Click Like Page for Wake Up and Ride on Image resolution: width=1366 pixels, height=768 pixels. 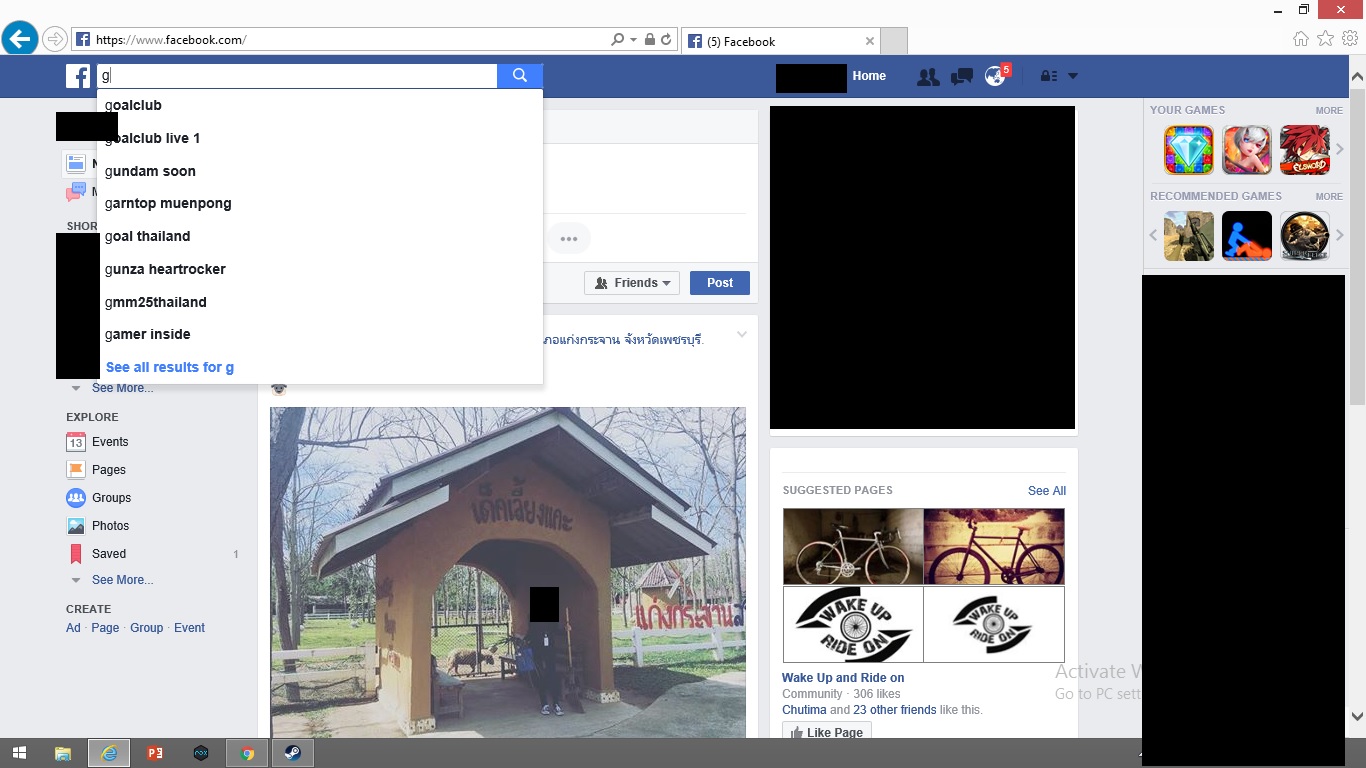(x=827, y=733)
